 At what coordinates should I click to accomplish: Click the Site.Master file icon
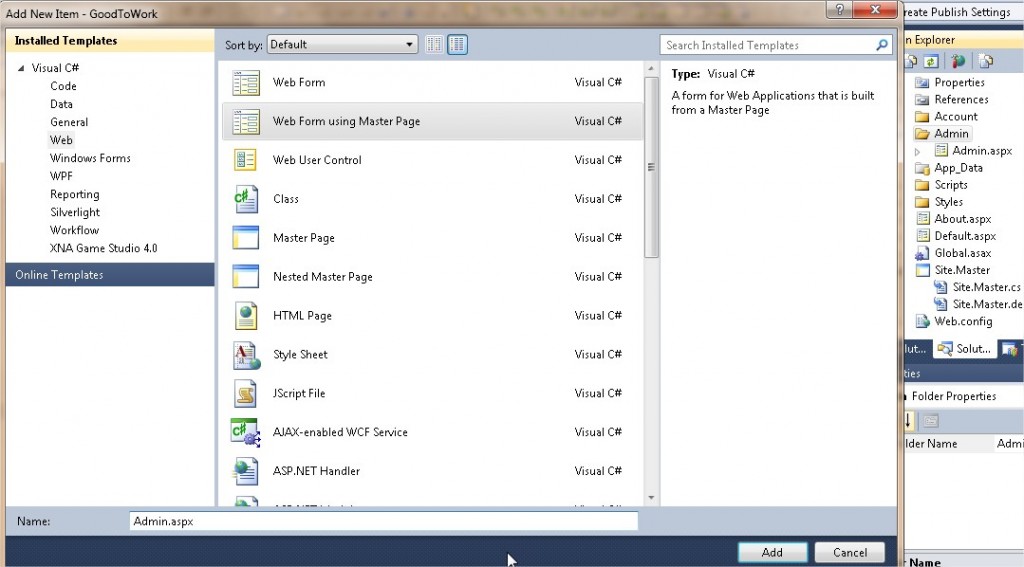click(922, 270)
